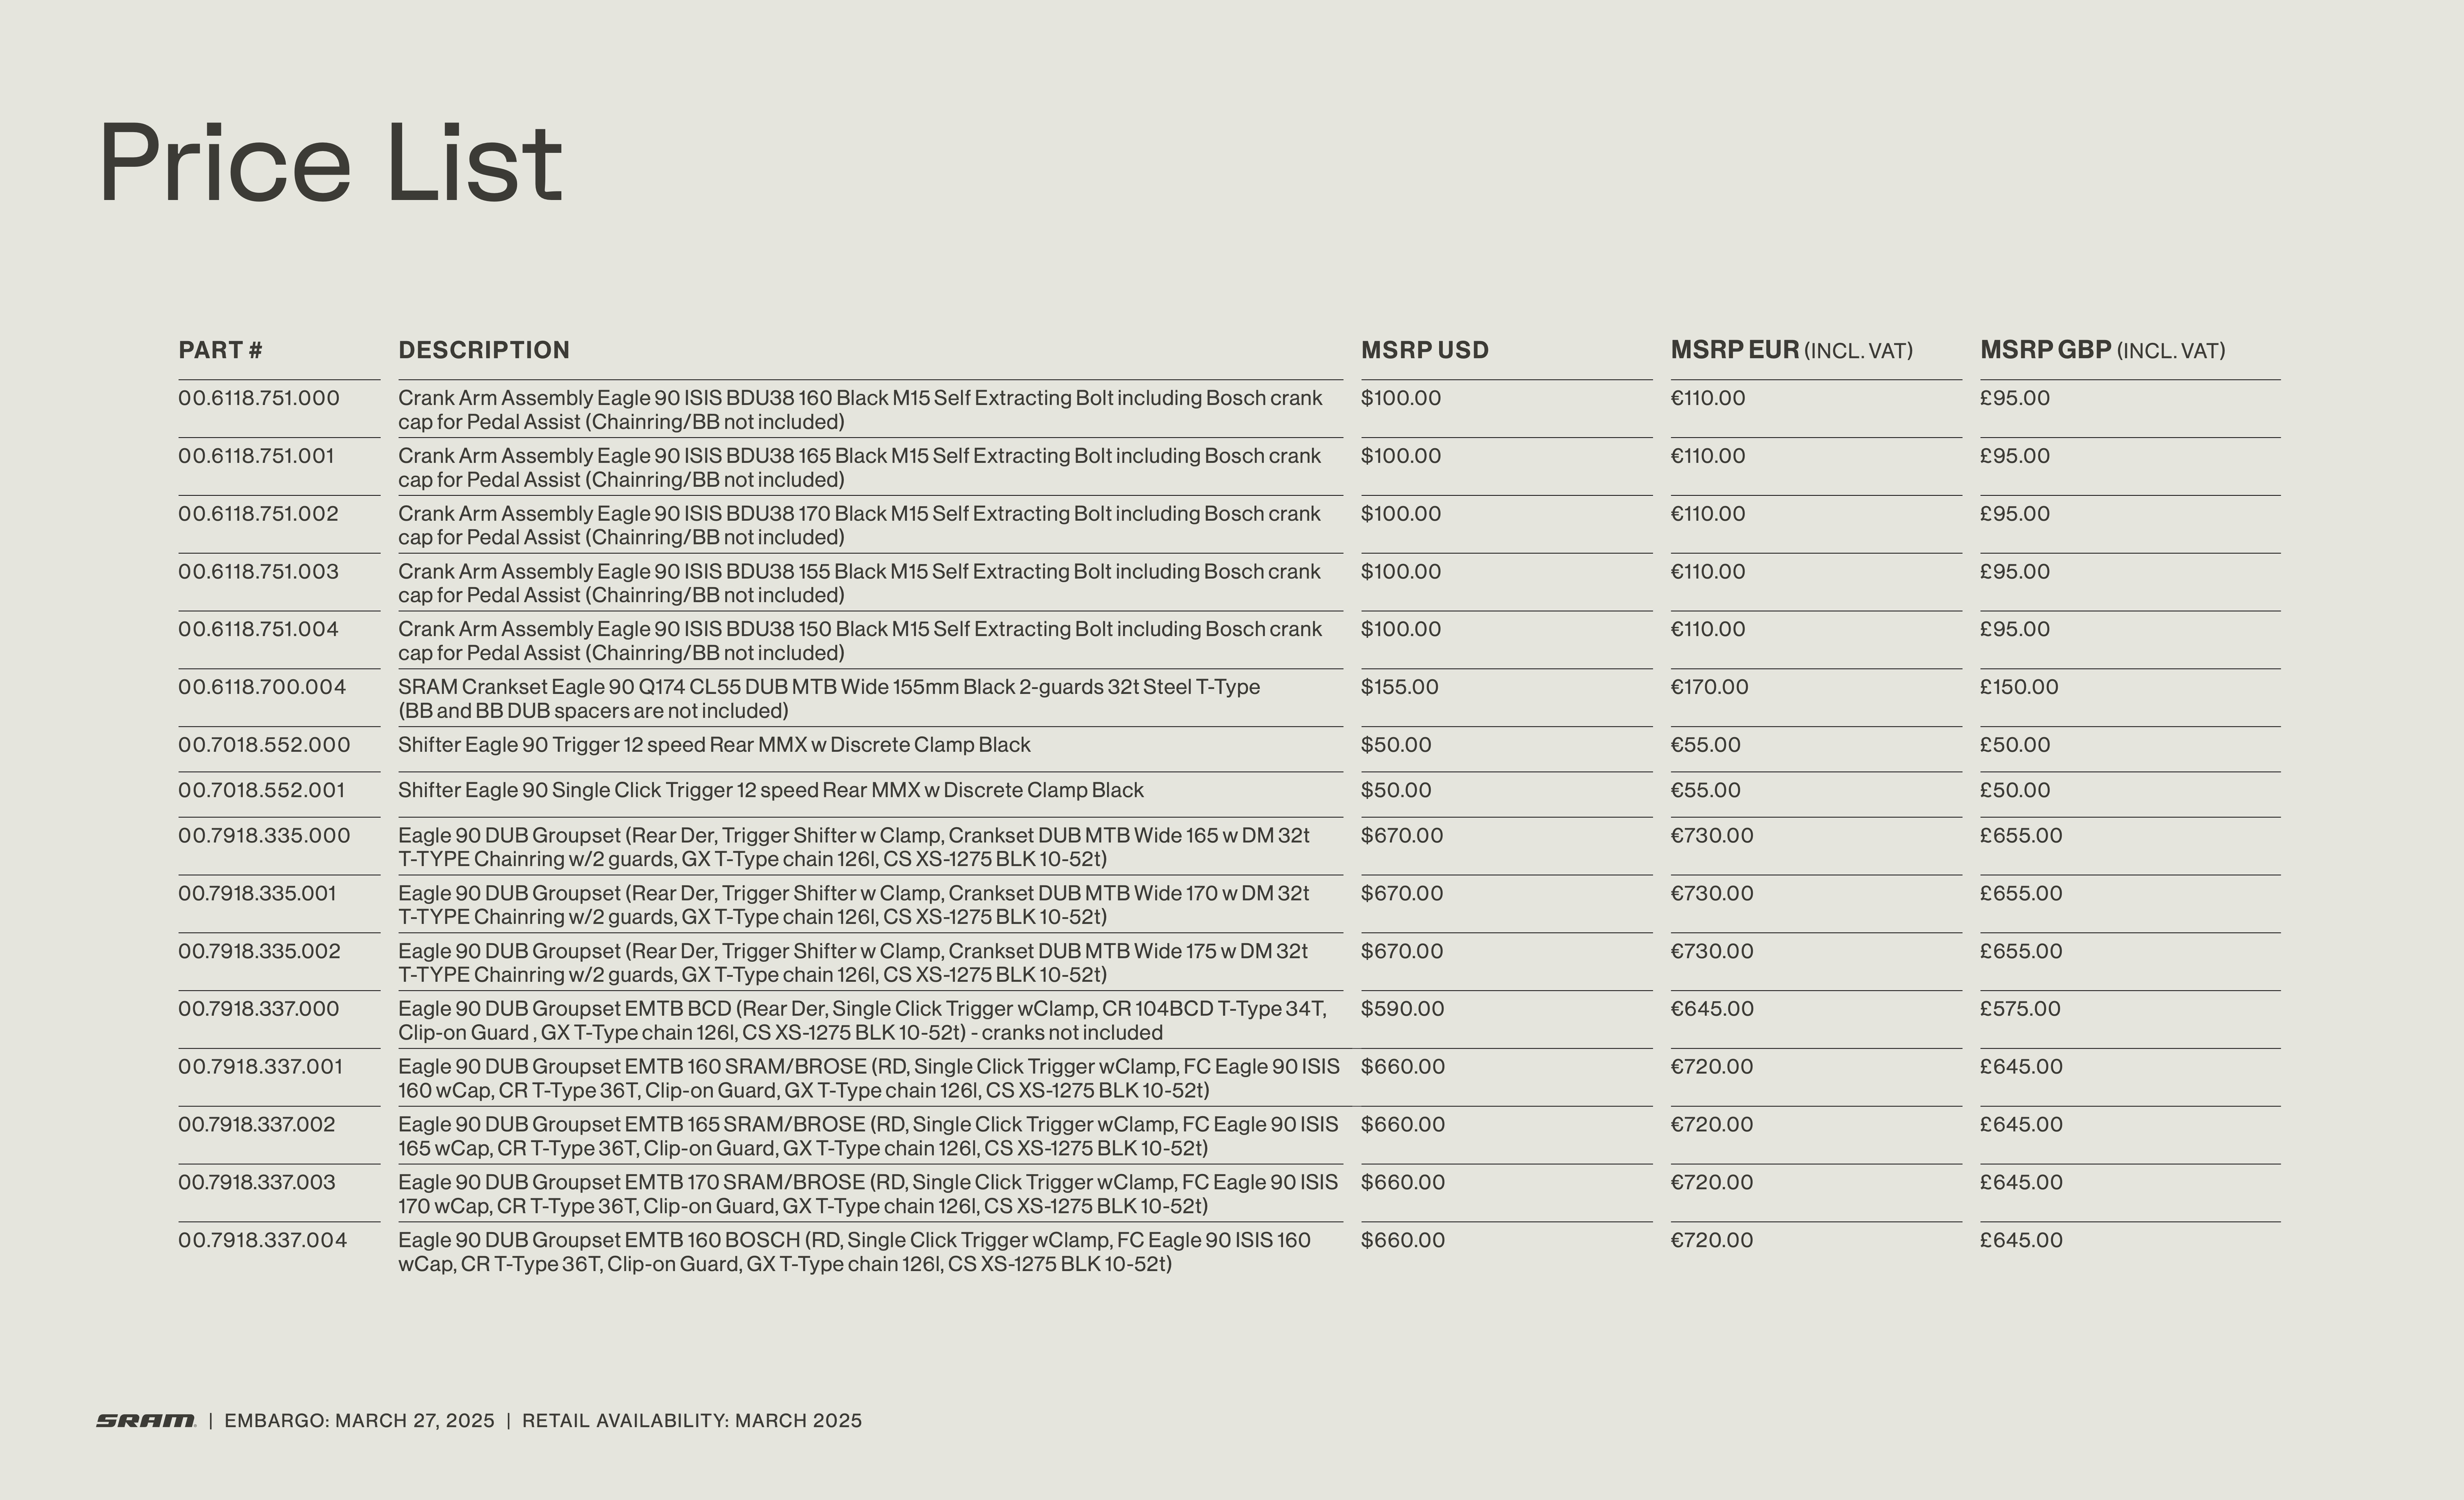This screenshot has height=1500, width=2464.
Task: Select part number 00.7018.552.000
Action: point(264,745)
